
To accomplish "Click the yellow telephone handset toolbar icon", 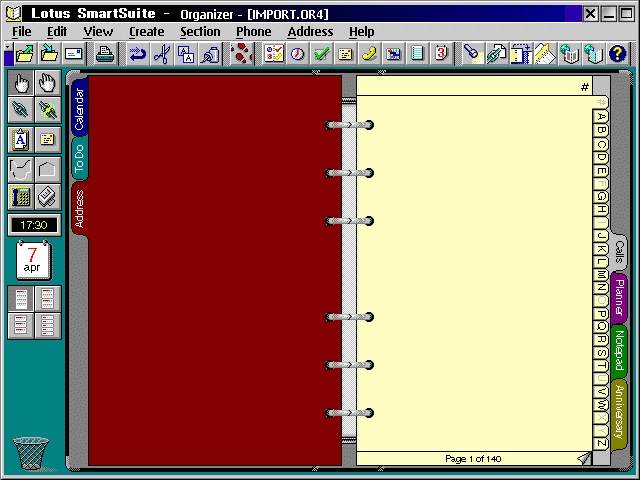I will [x=370, y=54].
